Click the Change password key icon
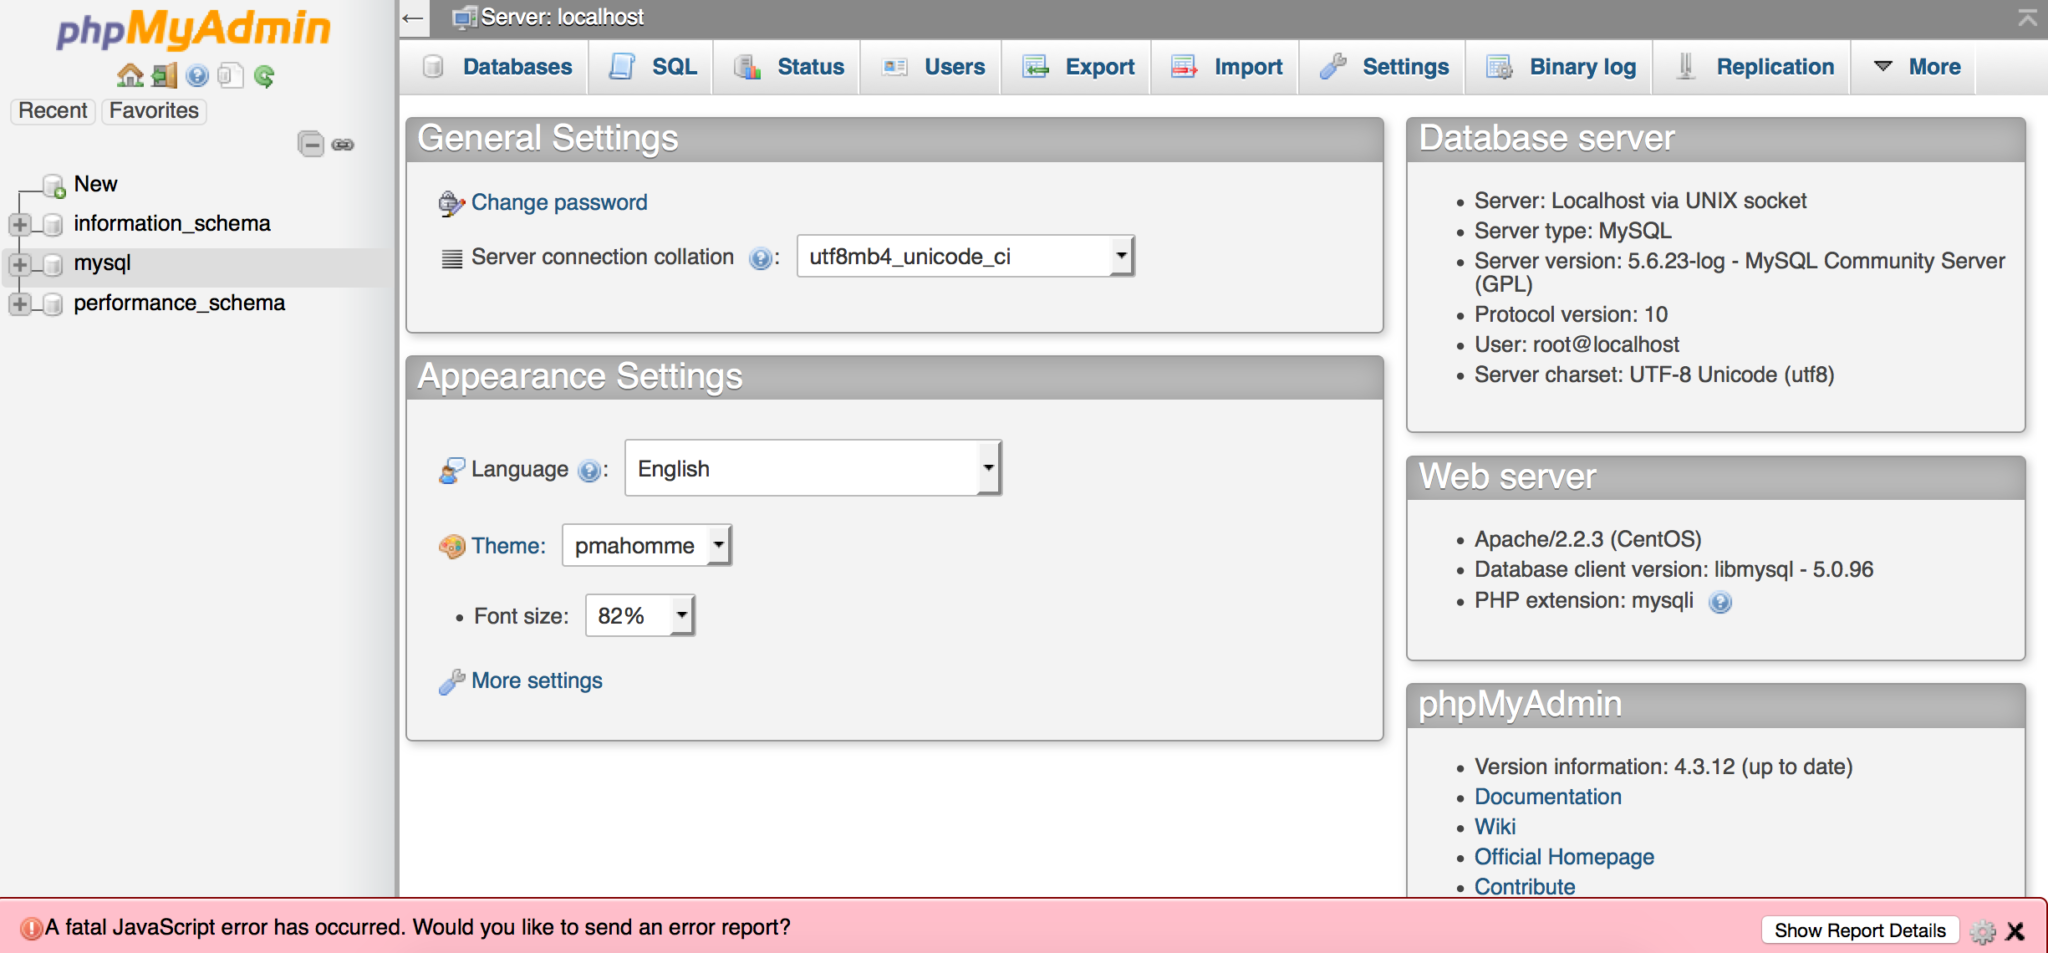The width and height of the screenshot is (2048, 953). coord(452,203)
